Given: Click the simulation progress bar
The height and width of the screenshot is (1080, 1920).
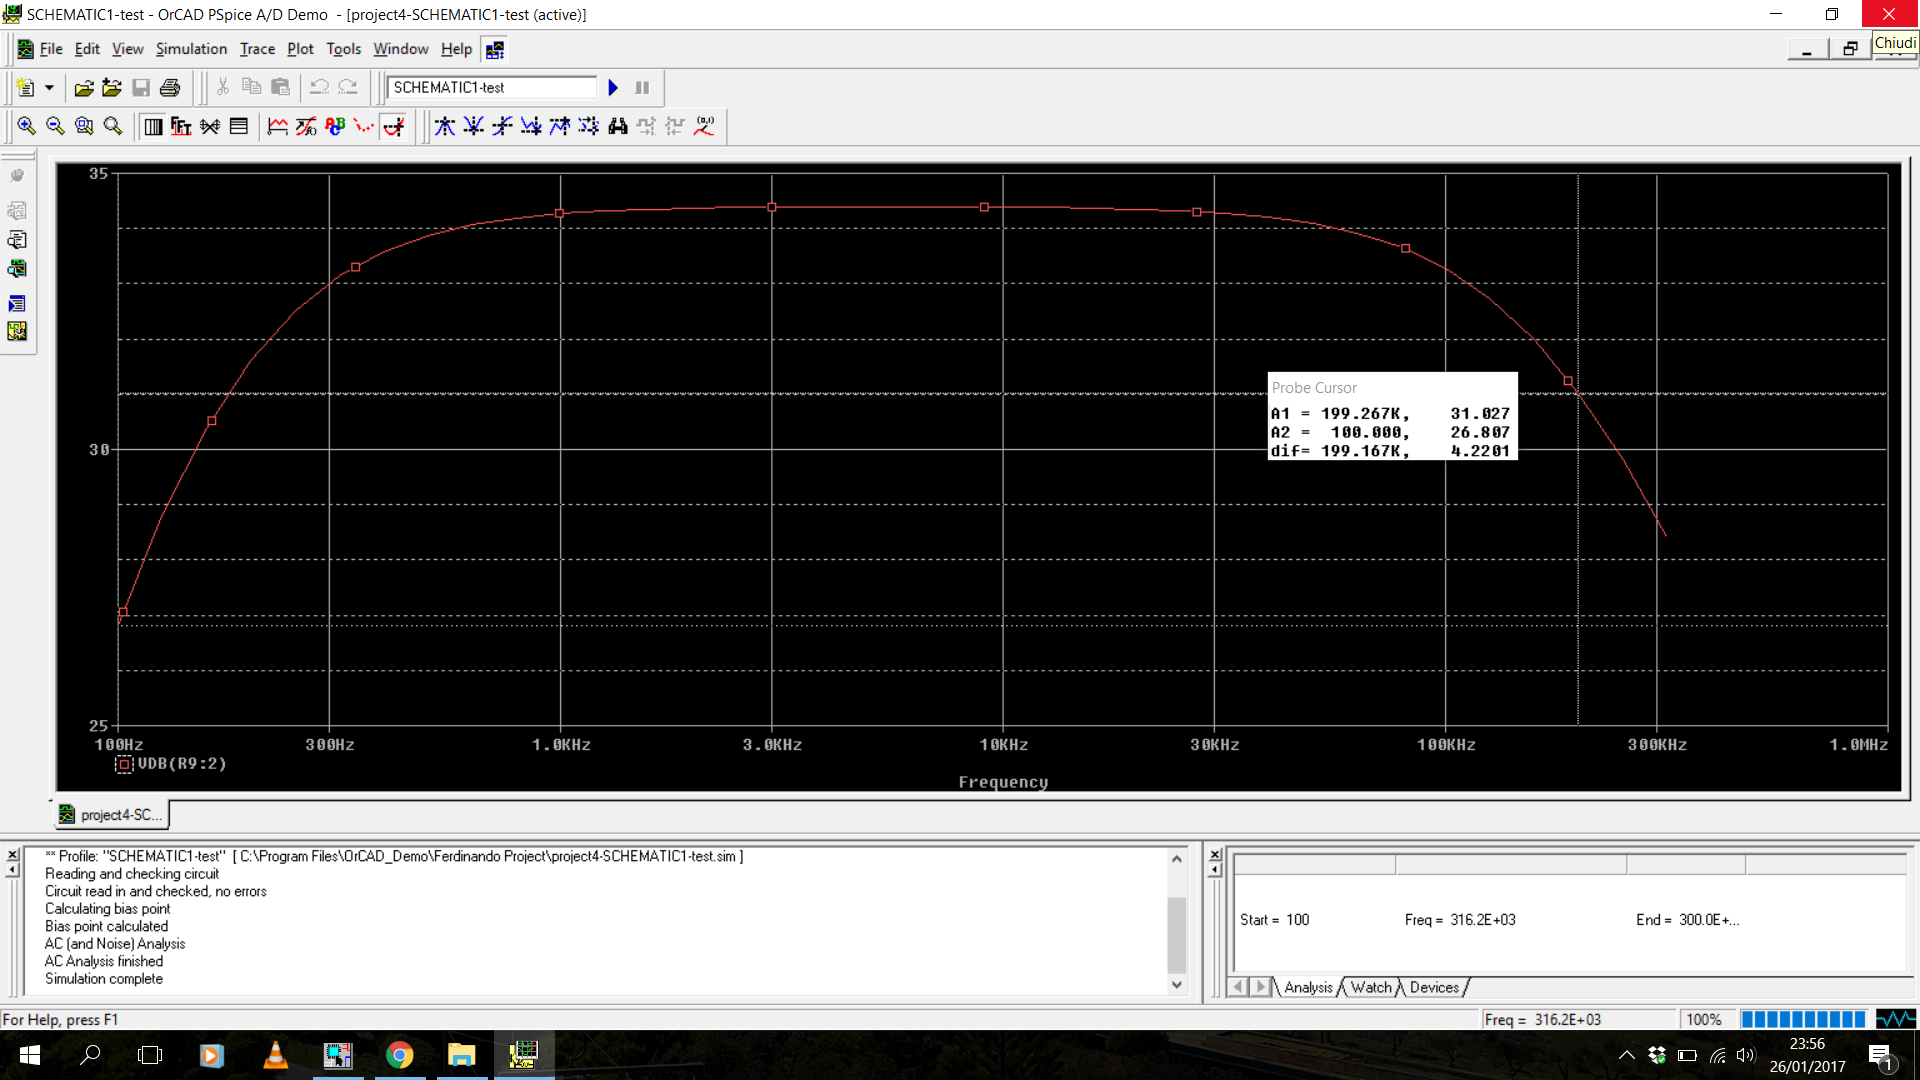Looking at the screenshot, I should [x=1802, y=1019].
